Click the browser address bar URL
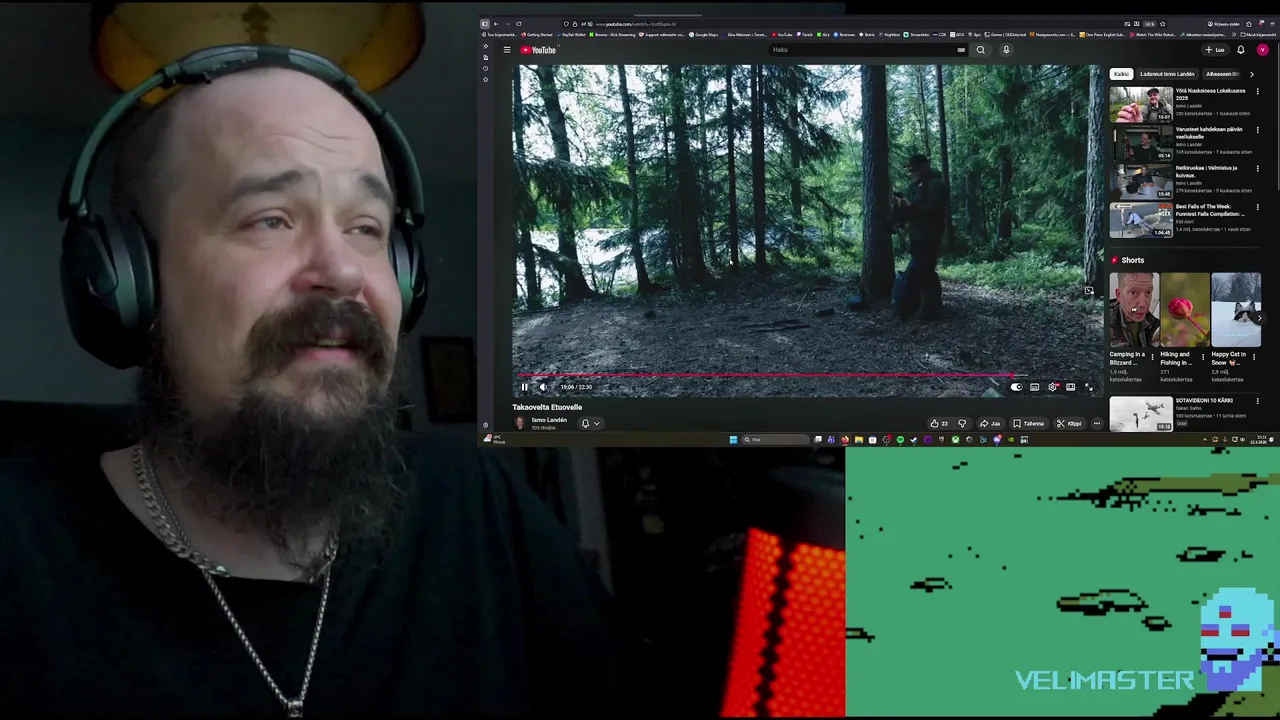The width and height of the screenshot is (1280, 720). click(x=636, y=24)
